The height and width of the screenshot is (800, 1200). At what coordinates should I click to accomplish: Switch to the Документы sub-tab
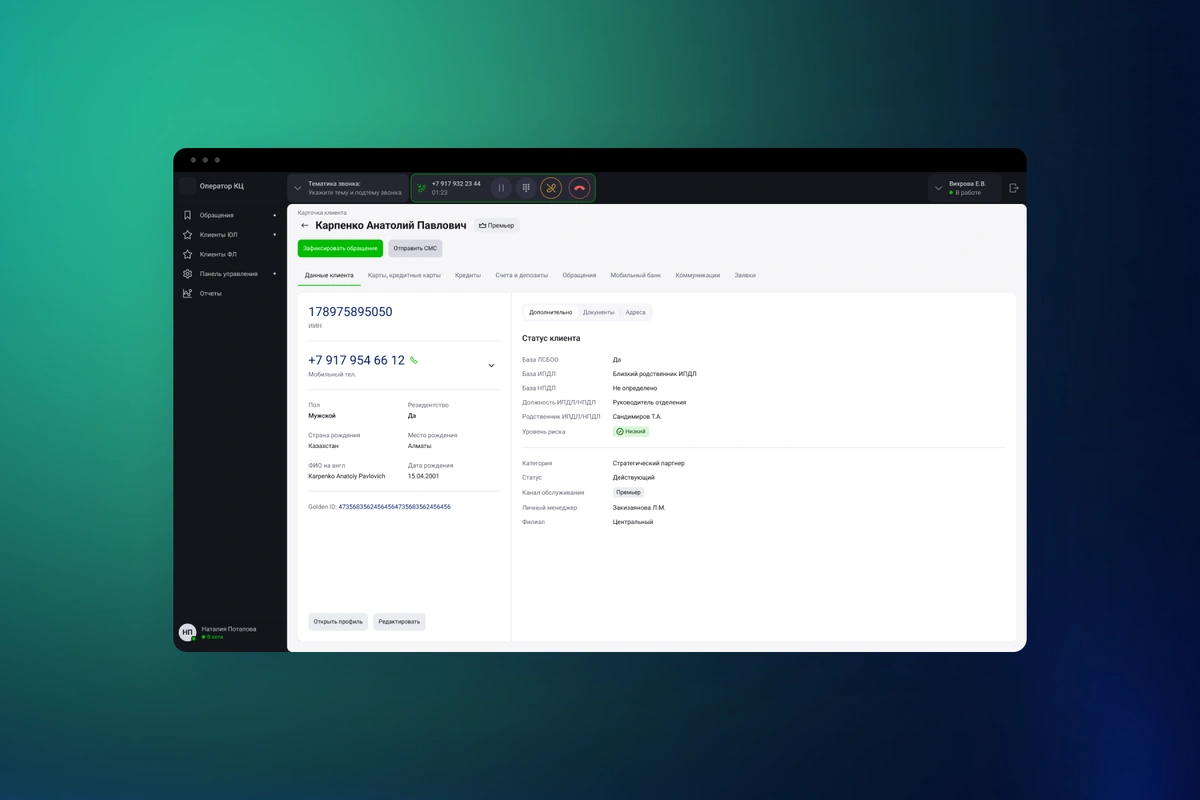pos(598,312)
